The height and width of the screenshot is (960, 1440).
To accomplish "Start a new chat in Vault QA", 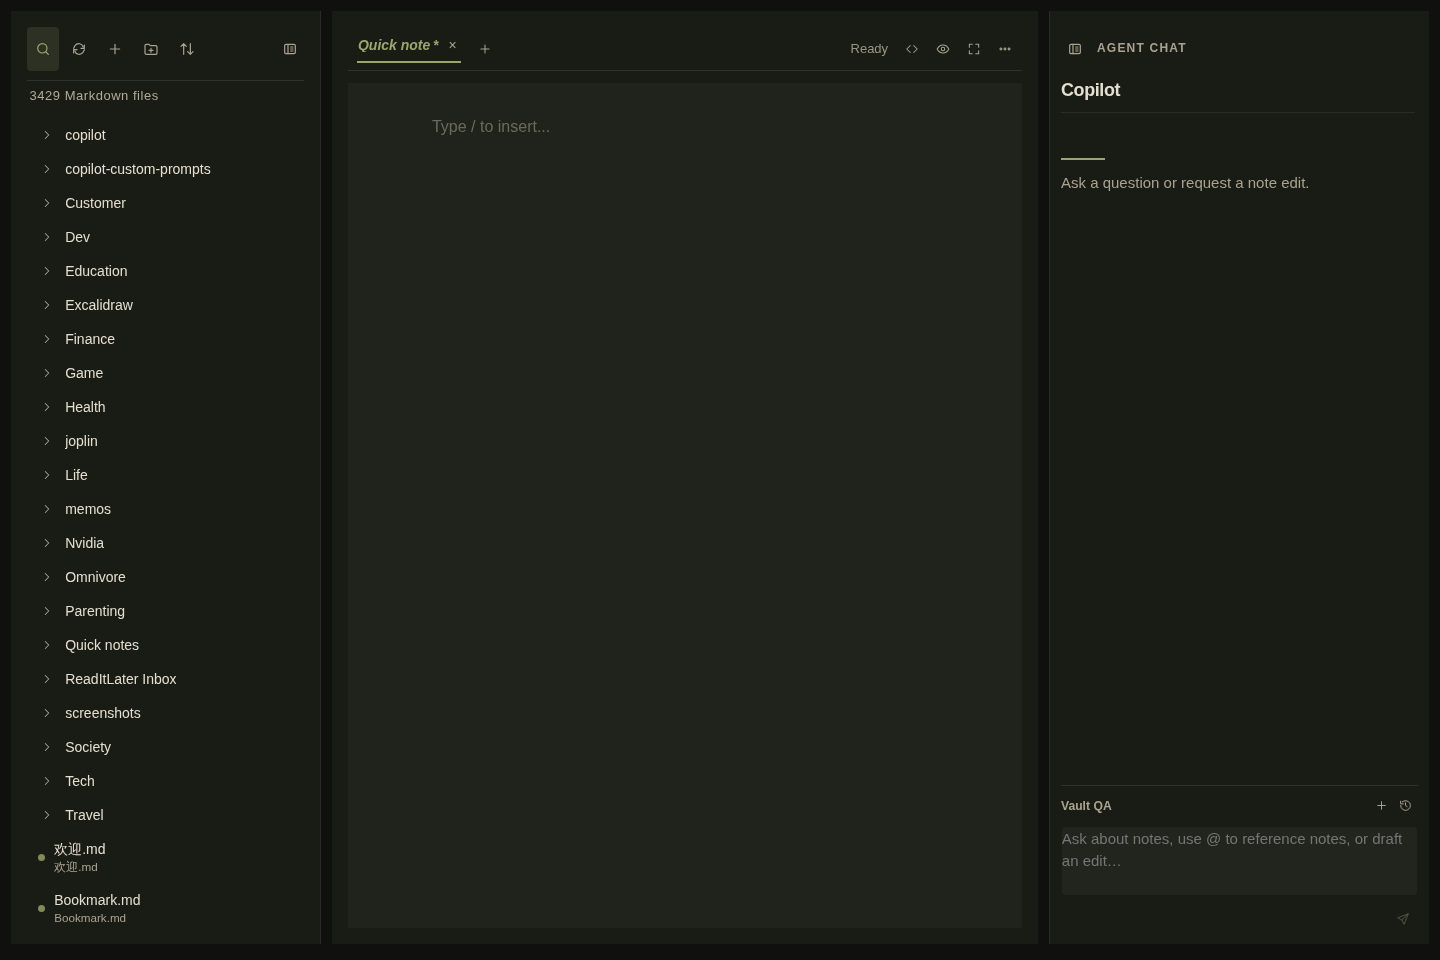I will click(x=1382, y=806).
